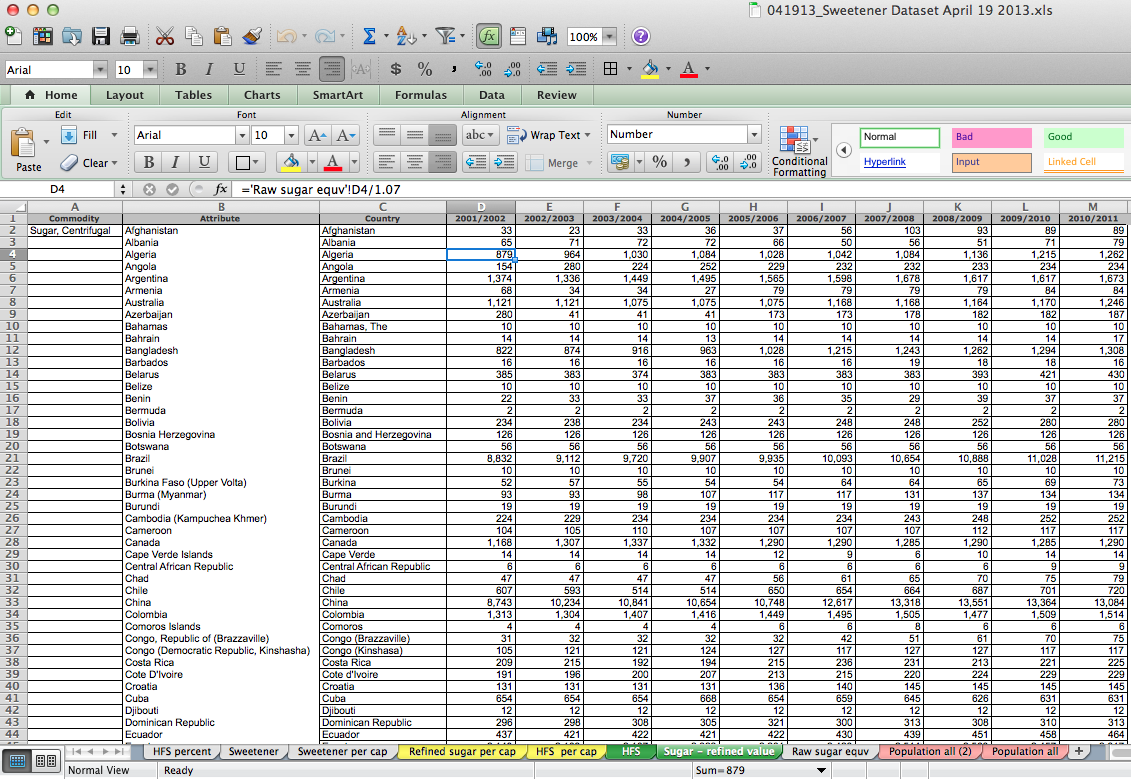Switch to the Raw sugar equv sheet tab
Screen dimensions: 1131x779
point(830,751)
